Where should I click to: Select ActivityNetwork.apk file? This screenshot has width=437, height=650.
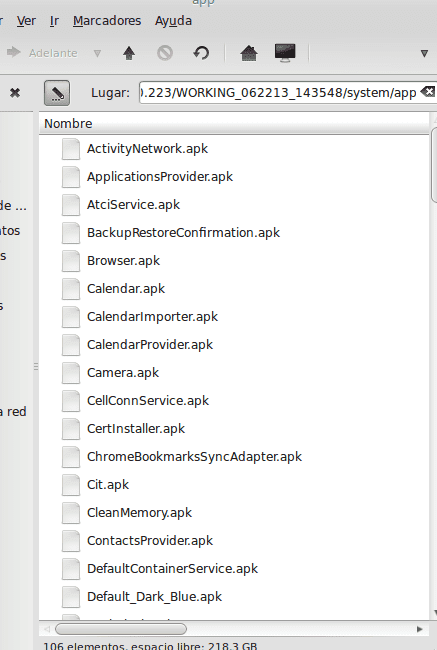(147, 149)
